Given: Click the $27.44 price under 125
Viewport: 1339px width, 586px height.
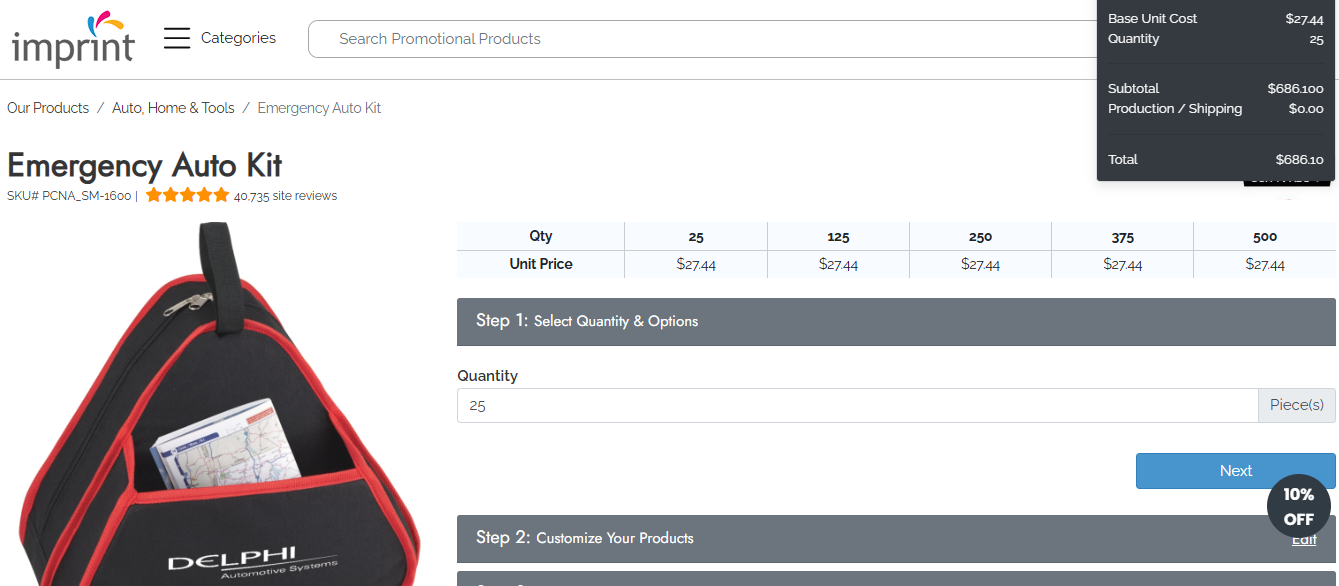Looking at the screenshot, I should point(838,264).
